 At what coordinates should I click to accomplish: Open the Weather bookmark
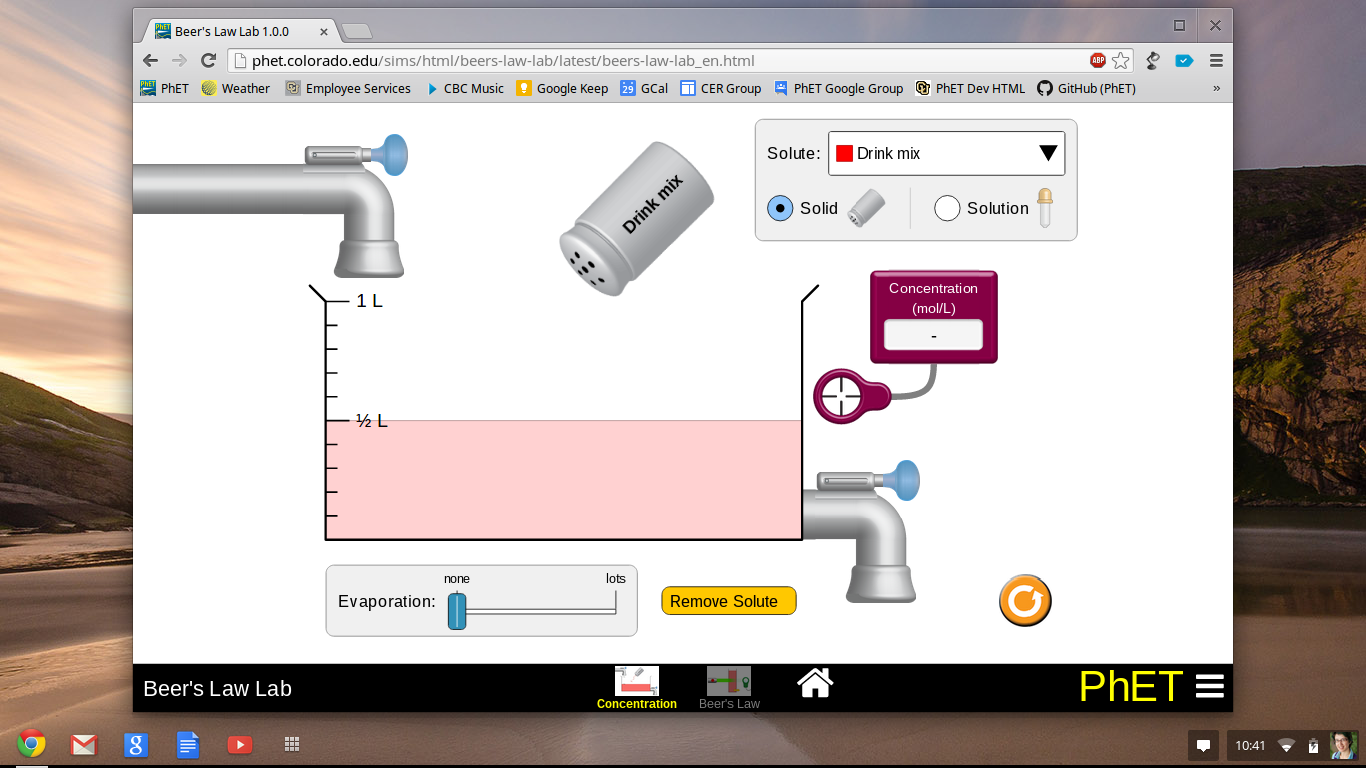pos(235,88)
